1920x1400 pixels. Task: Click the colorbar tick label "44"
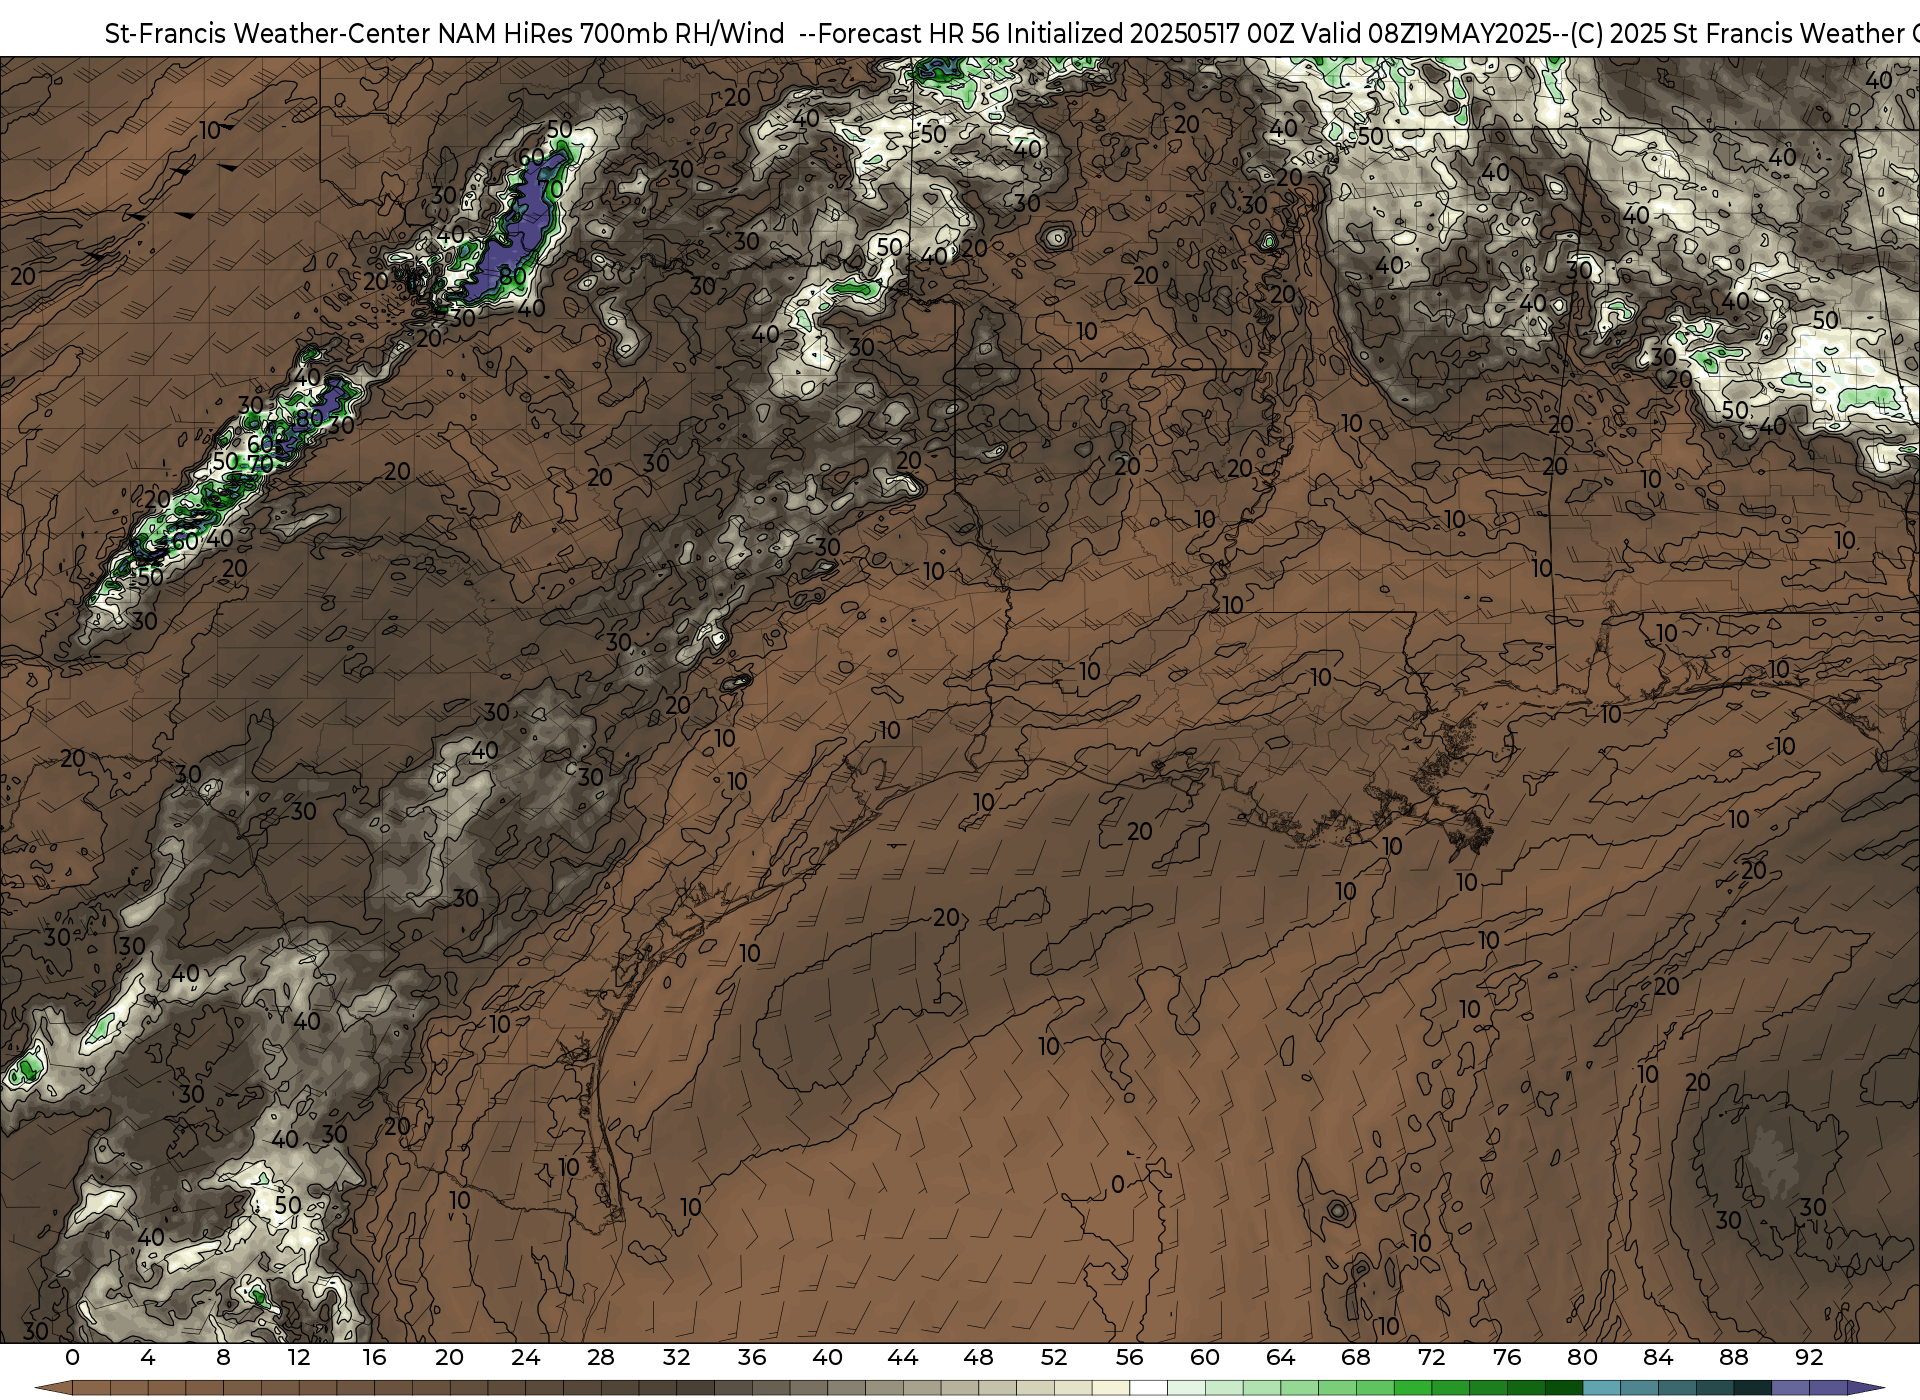[x=903, y=1357]
